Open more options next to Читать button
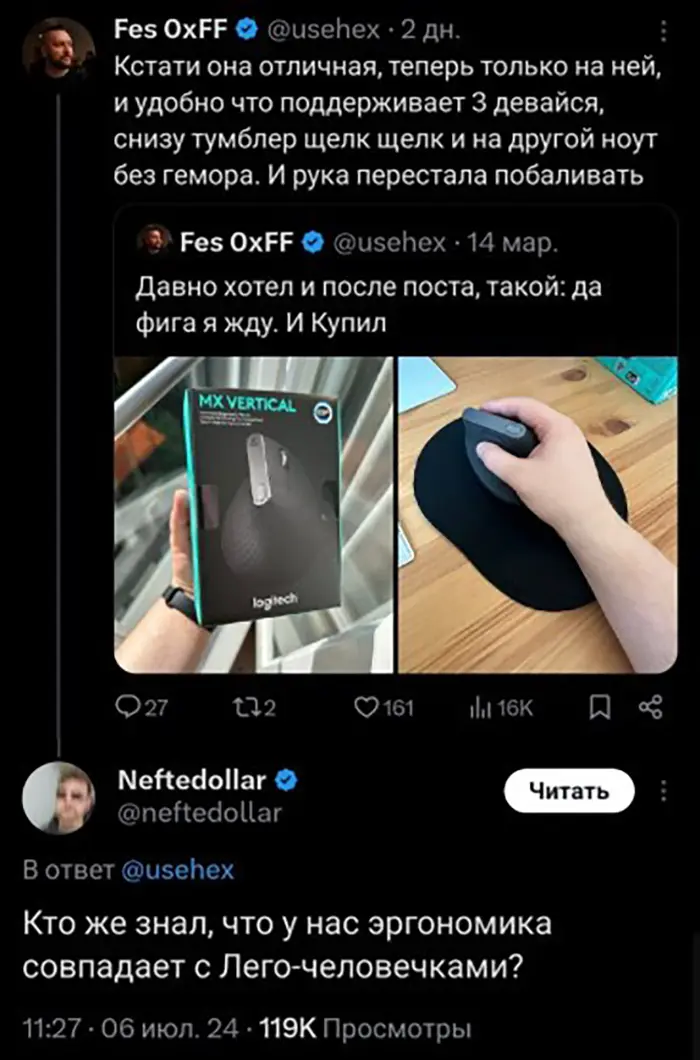 pyautogui.click(x=664, y=791)
